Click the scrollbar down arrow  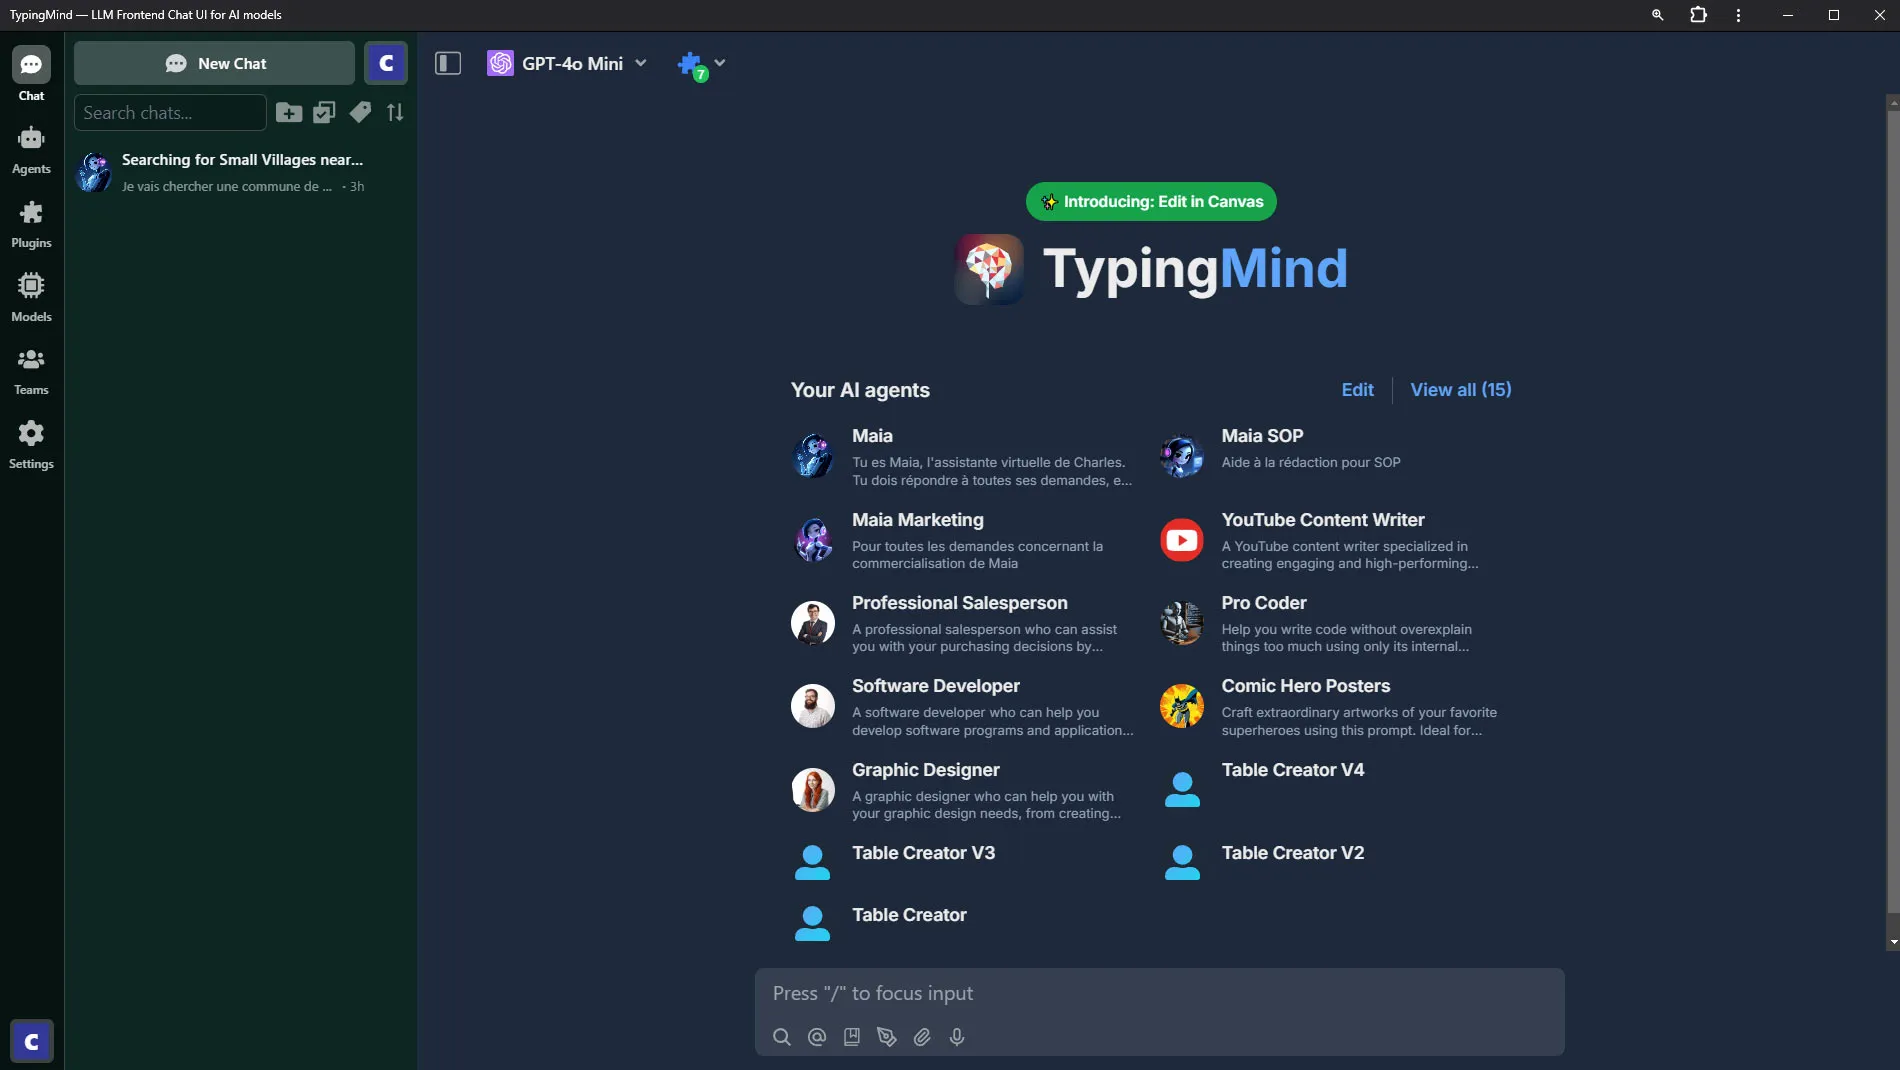(x=1892, y=942)
